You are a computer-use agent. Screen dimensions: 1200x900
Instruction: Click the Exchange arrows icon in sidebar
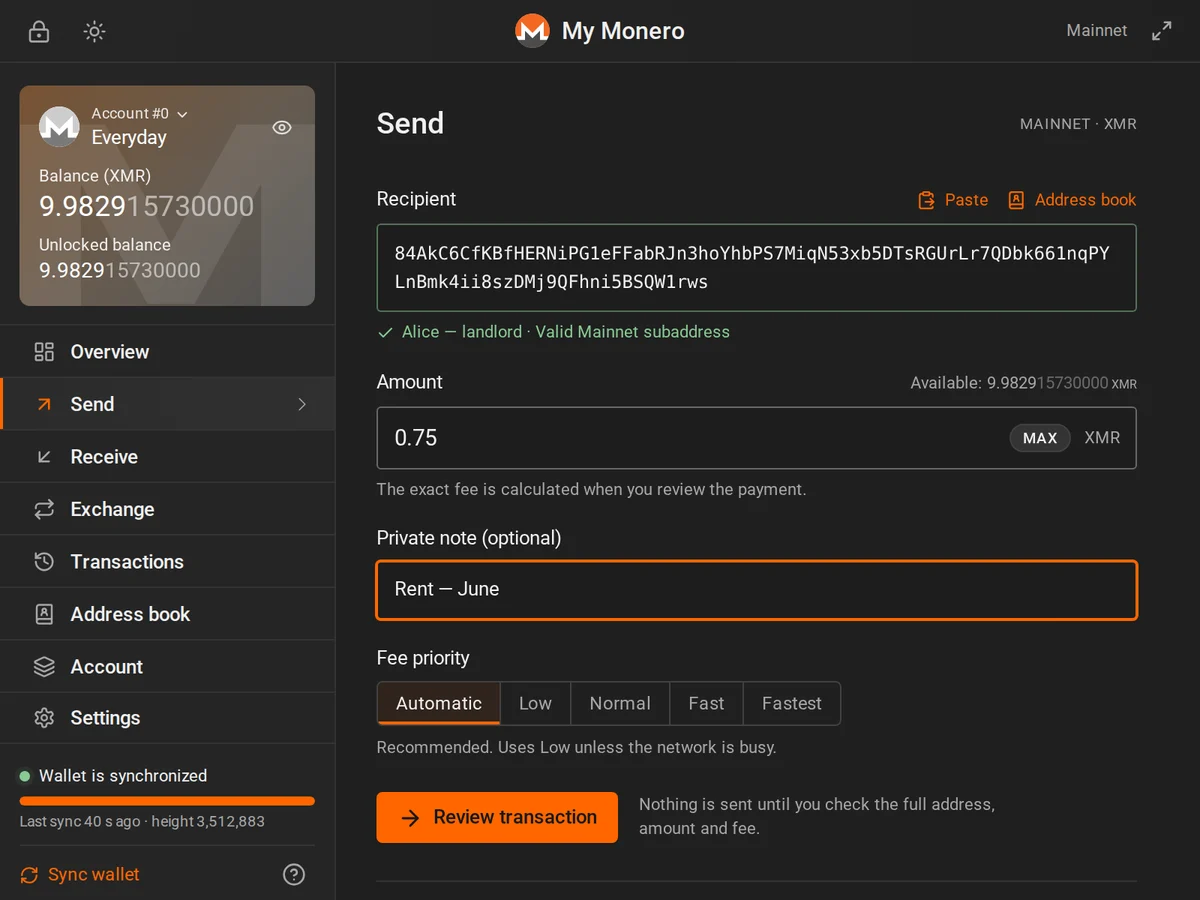click(x=44, y=509)
